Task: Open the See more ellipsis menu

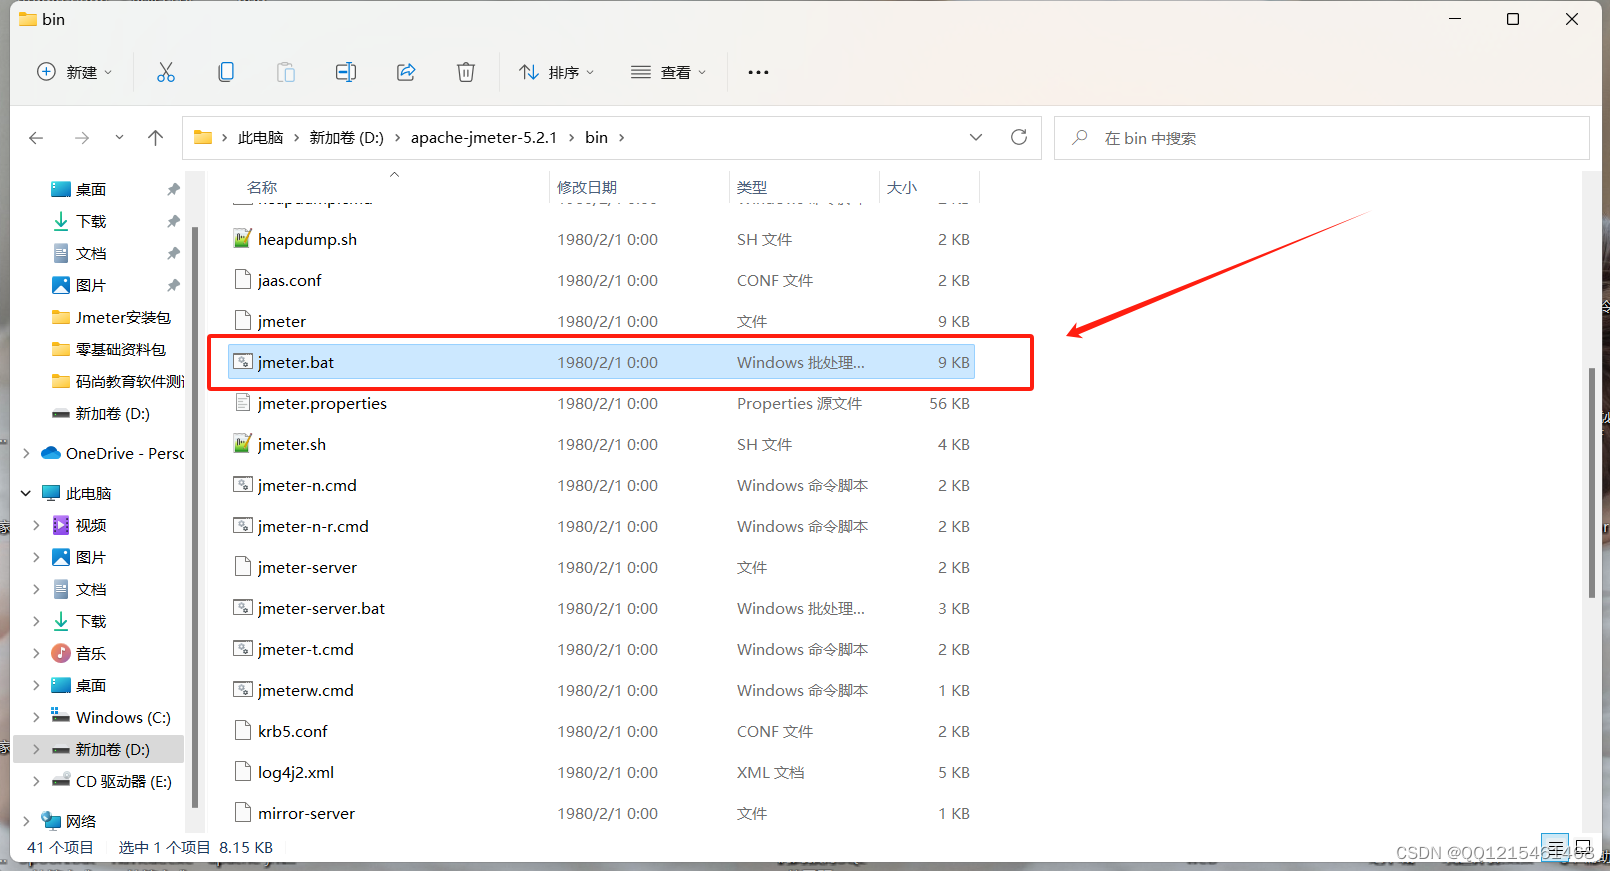Action: click(759, 72)
